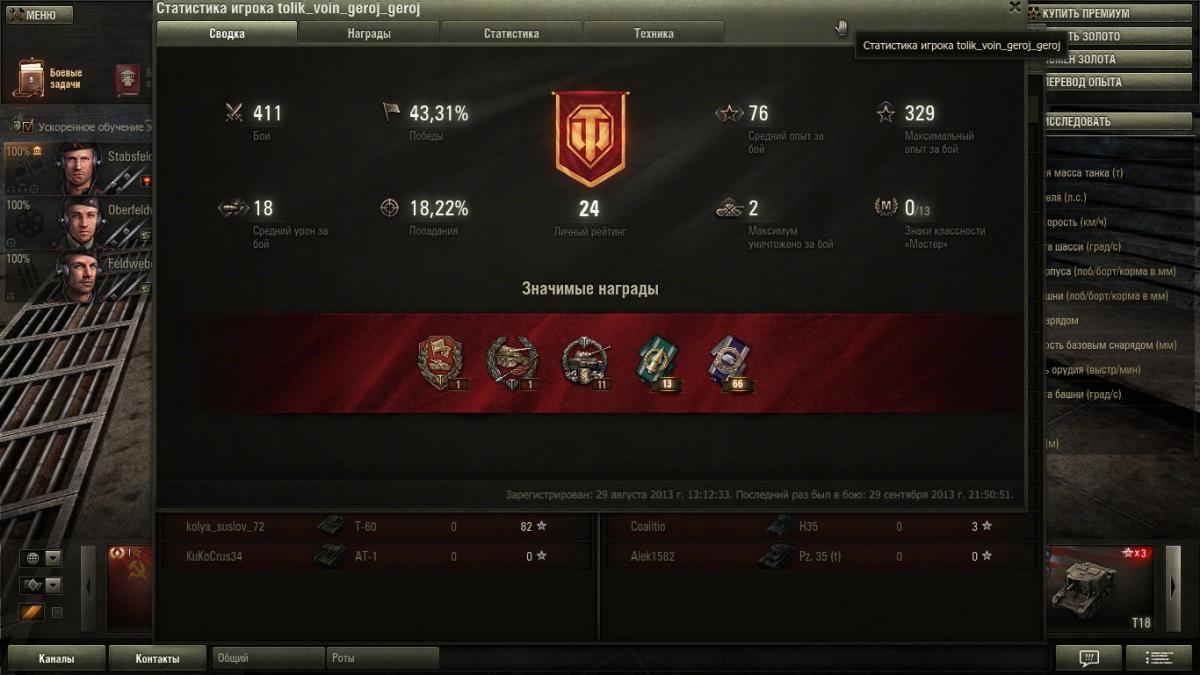Select the Stabsfeldwebel crew member portrait
The height and width of the screenshot is (675, 1200).
(x=80, y=169)
